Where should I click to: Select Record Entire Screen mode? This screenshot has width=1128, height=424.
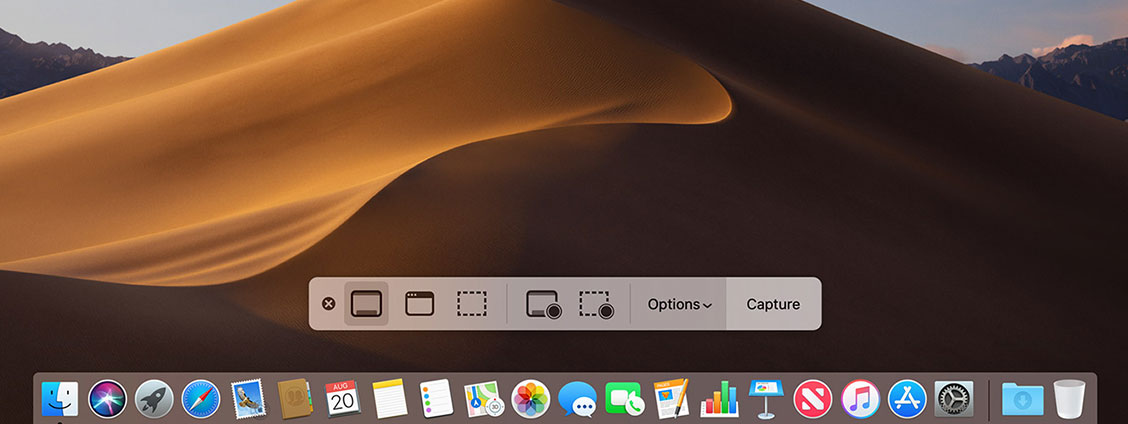(x=543, y=305)
